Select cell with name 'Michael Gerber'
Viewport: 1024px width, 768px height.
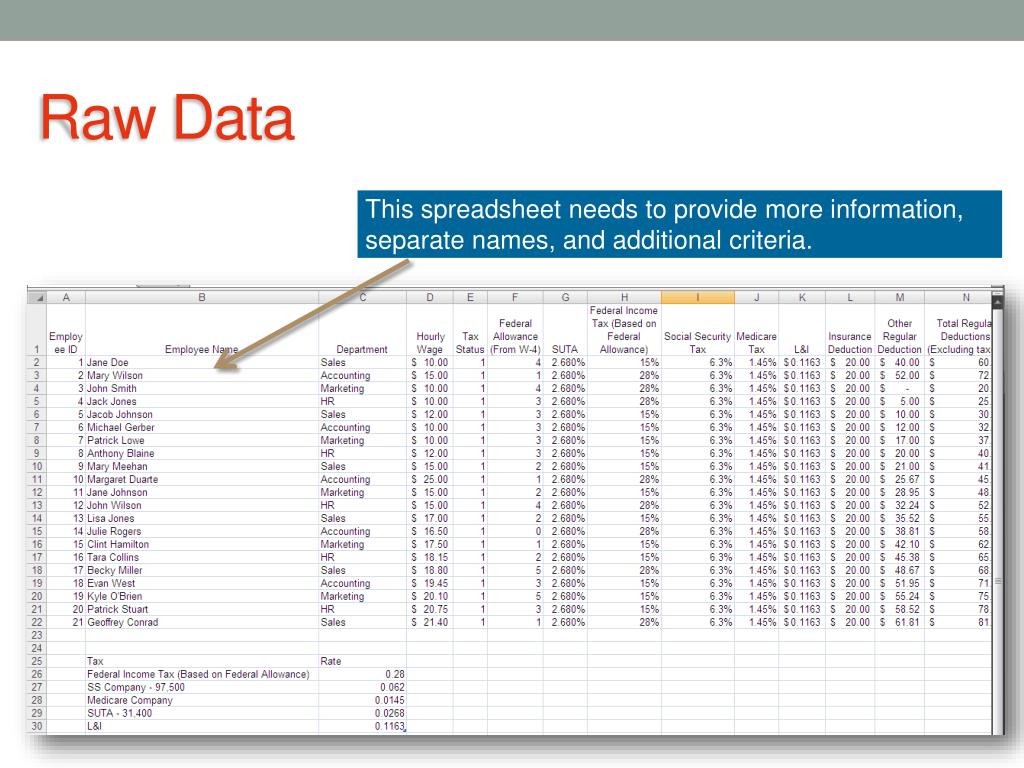(202, 428)
